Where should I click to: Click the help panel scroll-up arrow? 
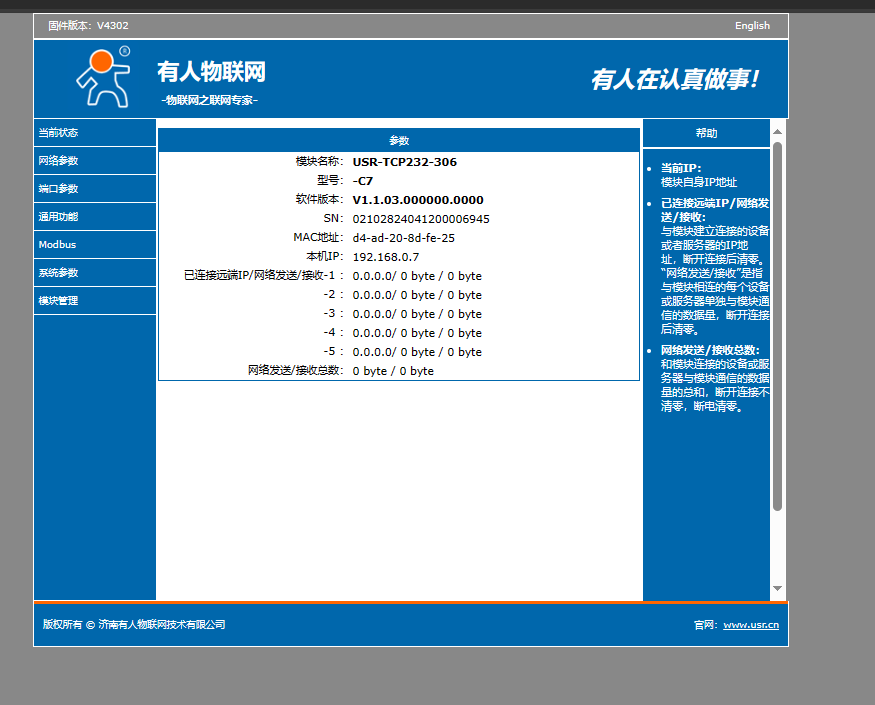pos(777,132)
